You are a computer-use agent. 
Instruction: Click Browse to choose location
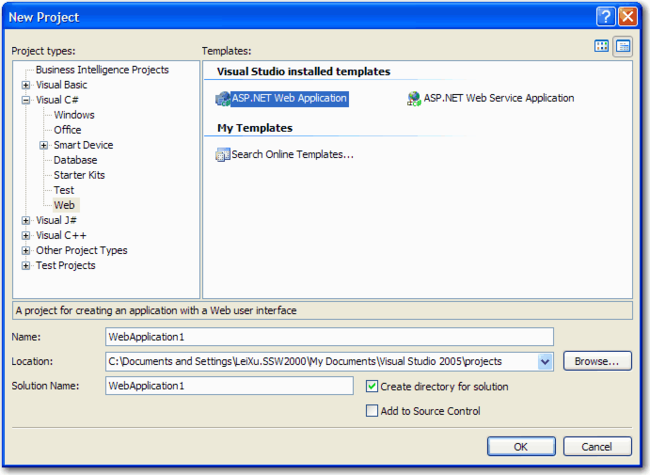597,361
